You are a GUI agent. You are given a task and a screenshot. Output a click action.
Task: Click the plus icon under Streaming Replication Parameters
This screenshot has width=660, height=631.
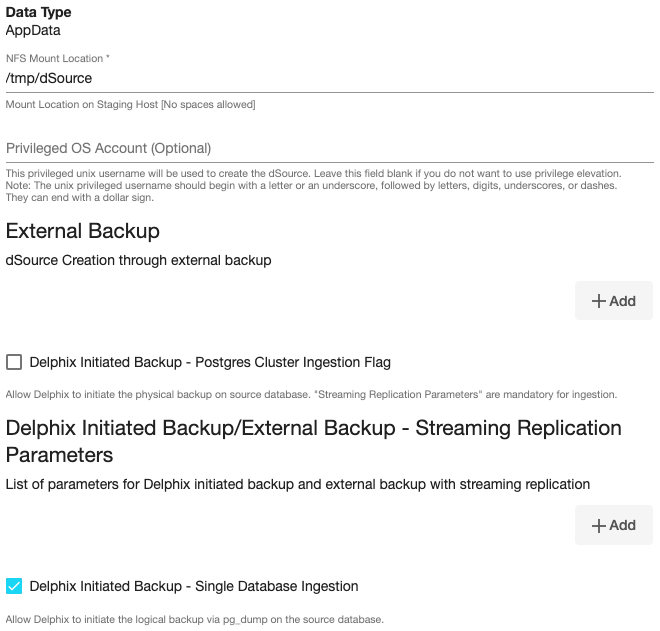(599, 525)
